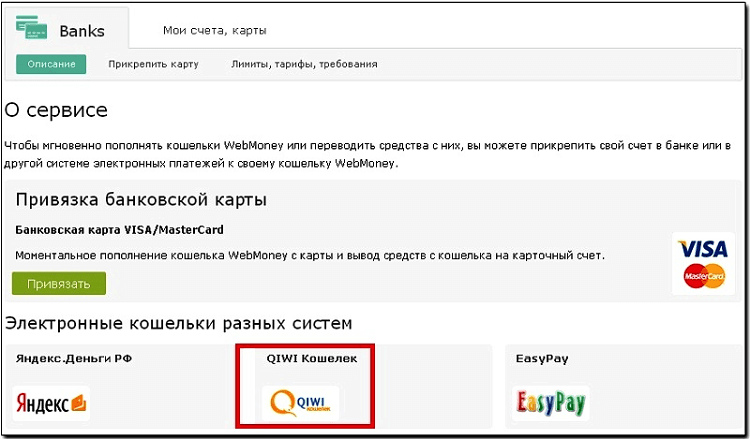The width and height of the screenshot is (750, 439).
Task: Click Электронные кошельки разных систем heading
Action: pos(178,323)
